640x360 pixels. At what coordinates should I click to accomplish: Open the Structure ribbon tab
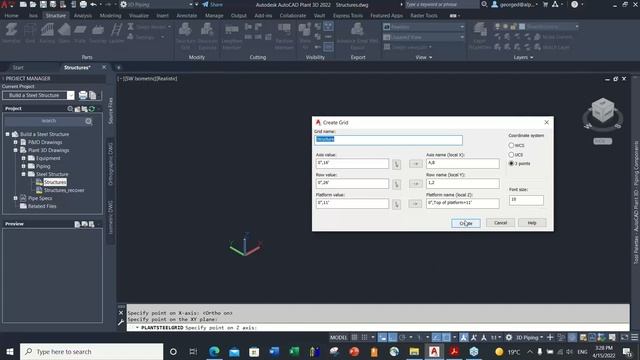point(56,16)
